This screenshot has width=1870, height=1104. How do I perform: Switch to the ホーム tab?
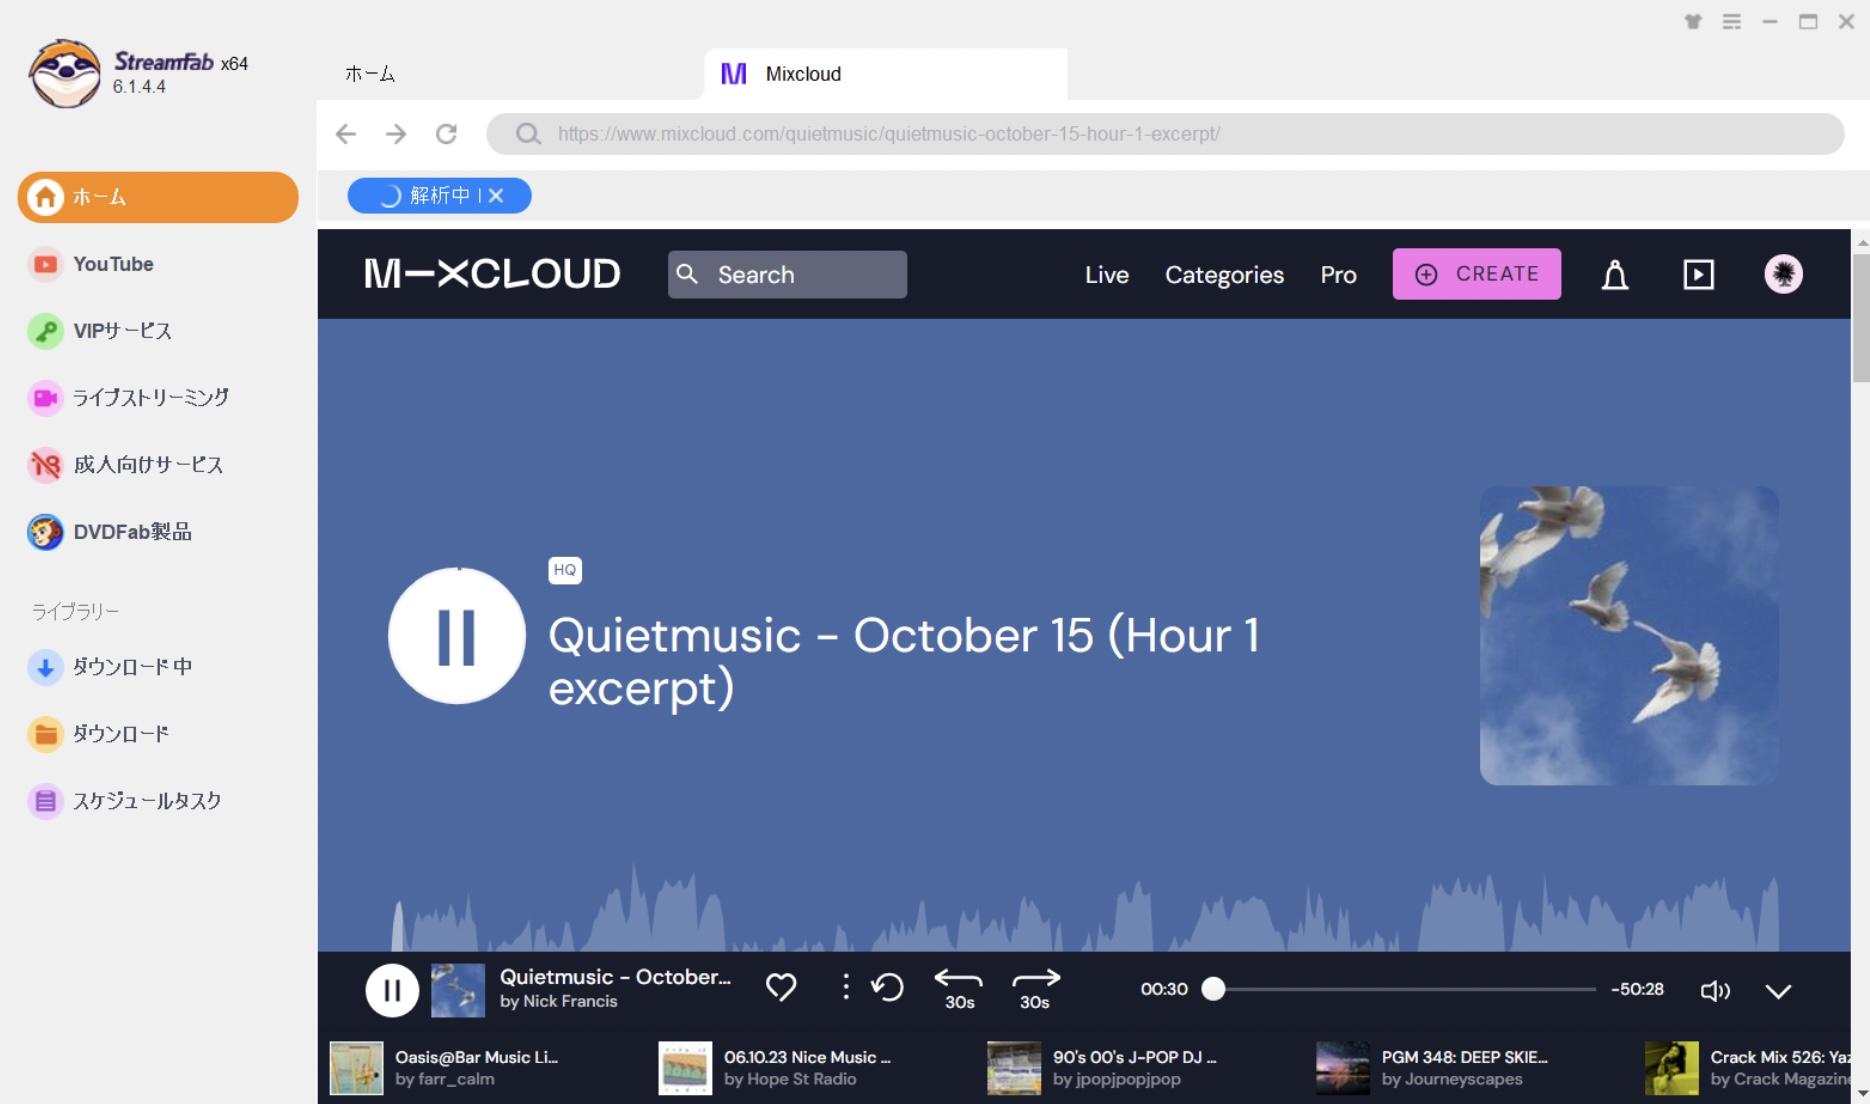[370, 74]
